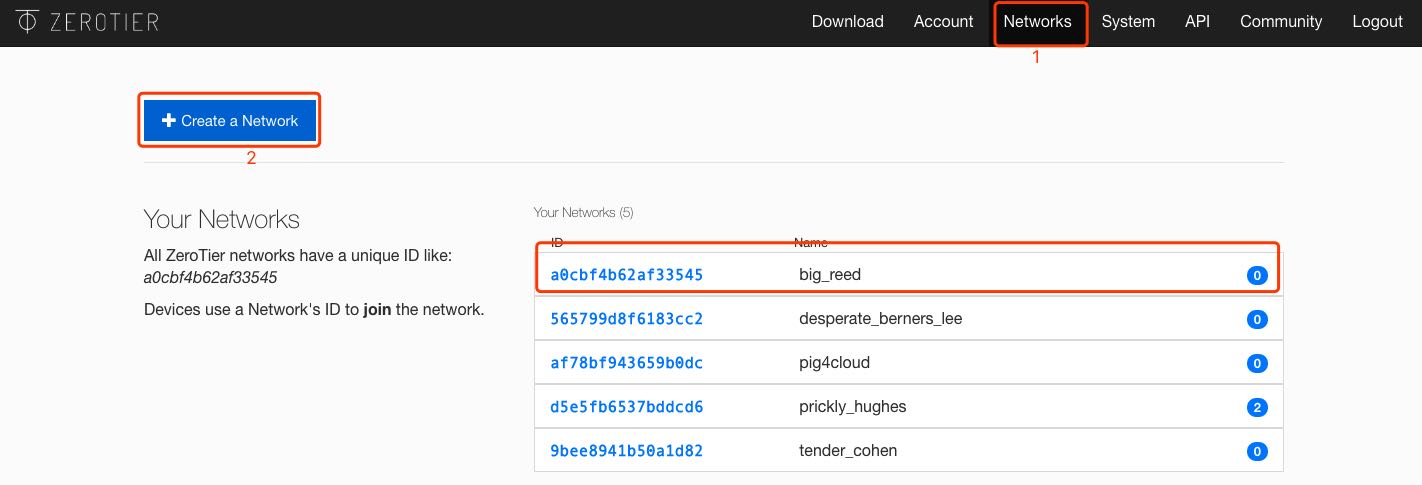
Task: Open the Networks menu item
Action: point(1037,21)
